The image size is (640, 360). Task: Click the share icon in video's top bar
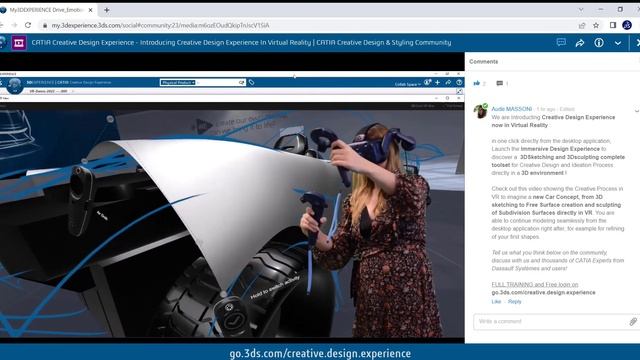(x=448, y=82)
